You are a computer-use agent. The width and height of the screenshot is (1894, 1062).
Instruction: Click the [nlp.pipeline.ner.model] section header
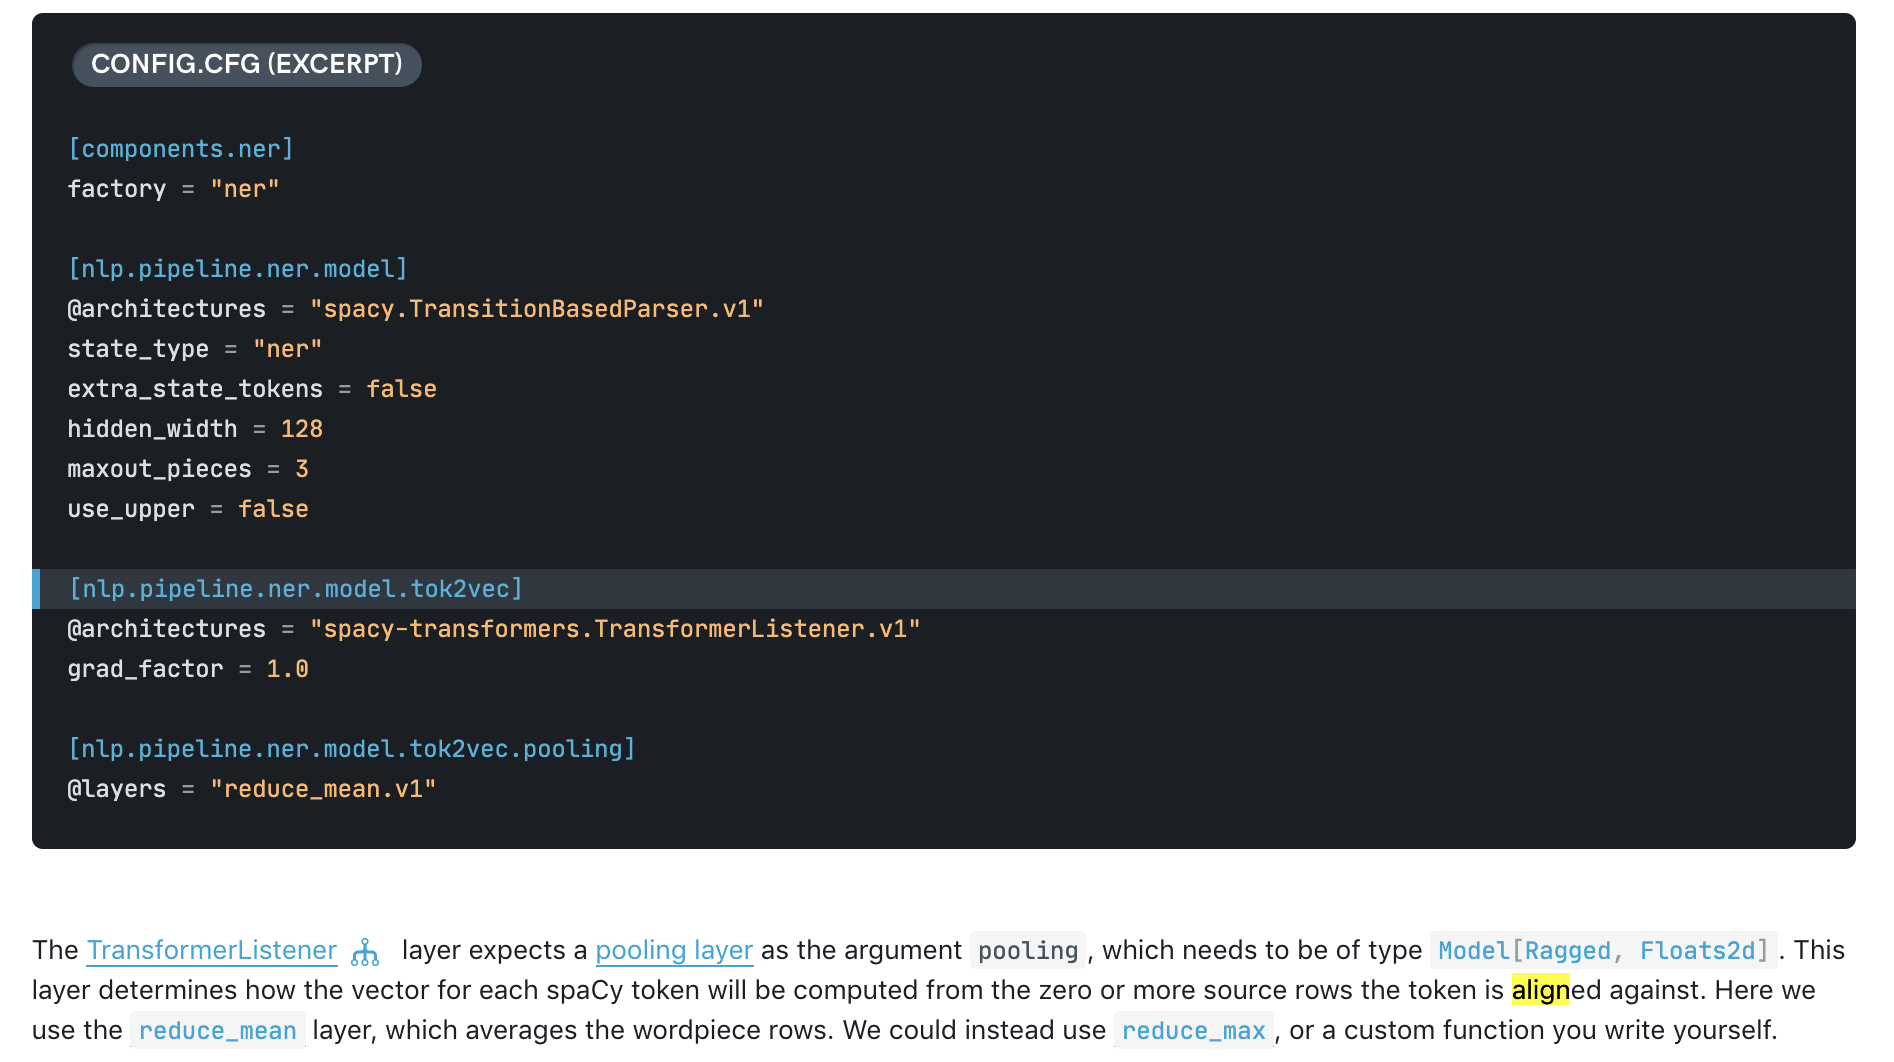point(238,269)
